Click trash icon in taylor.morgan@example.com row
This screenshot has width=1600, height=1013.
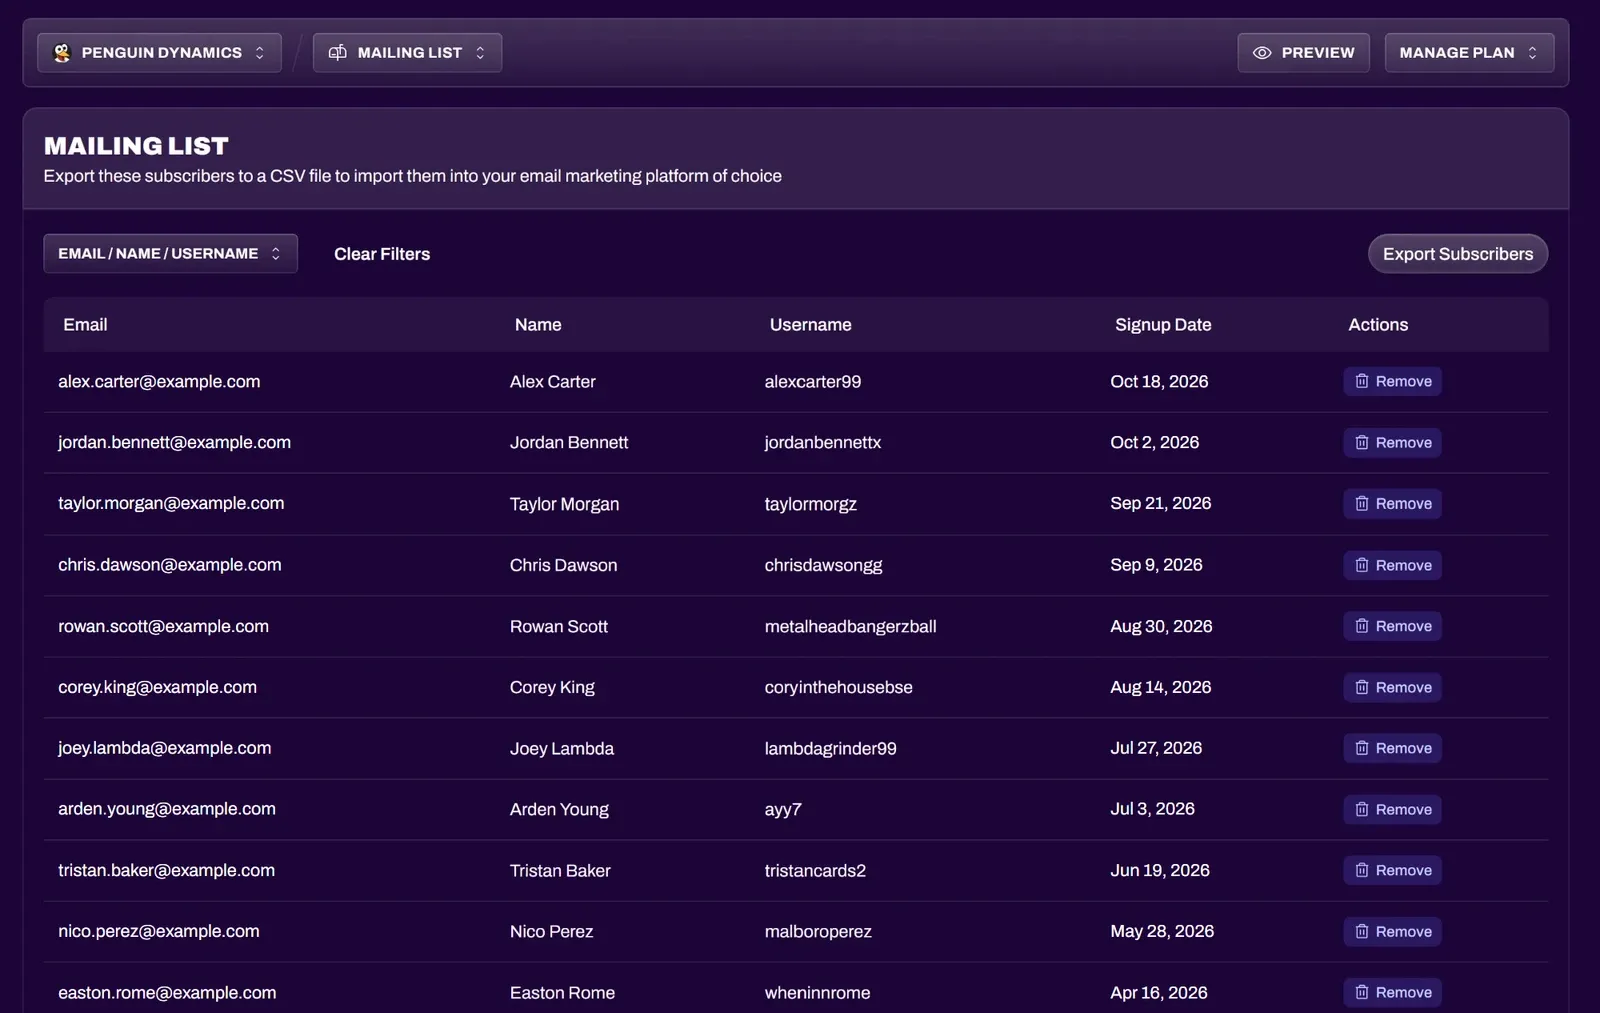tap(1361, 504)
